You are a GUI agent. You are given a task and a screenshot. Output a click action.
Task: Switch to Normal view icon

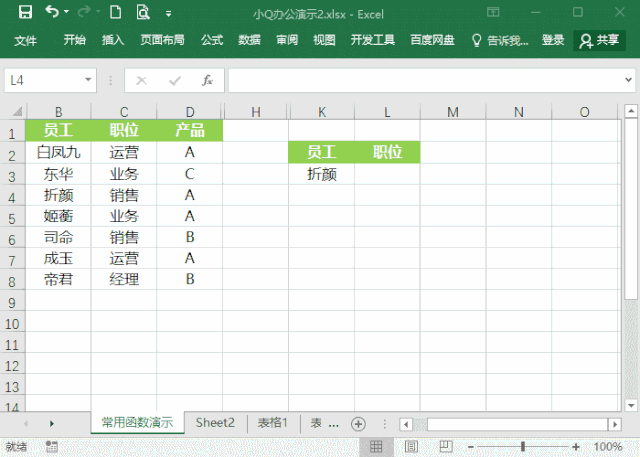pos(376,446)
